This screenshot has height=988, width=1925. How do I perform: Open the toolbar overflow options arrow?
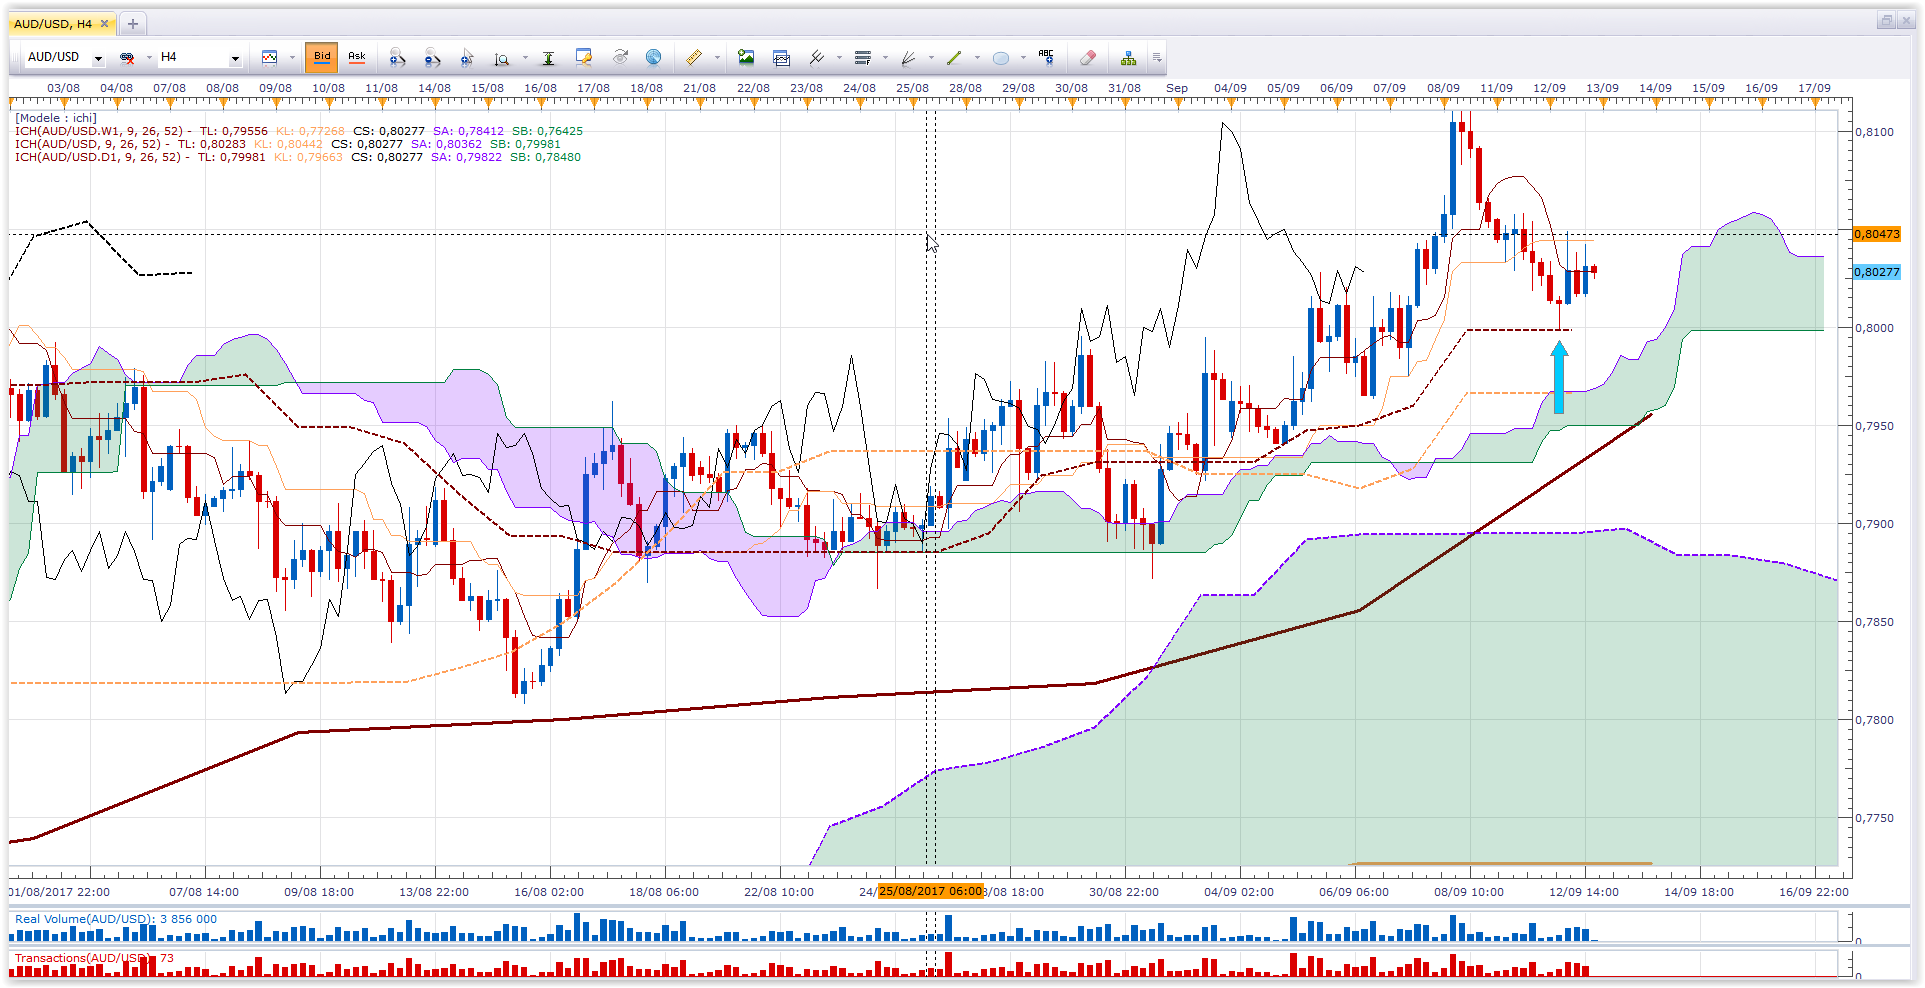pos(1157,58)
